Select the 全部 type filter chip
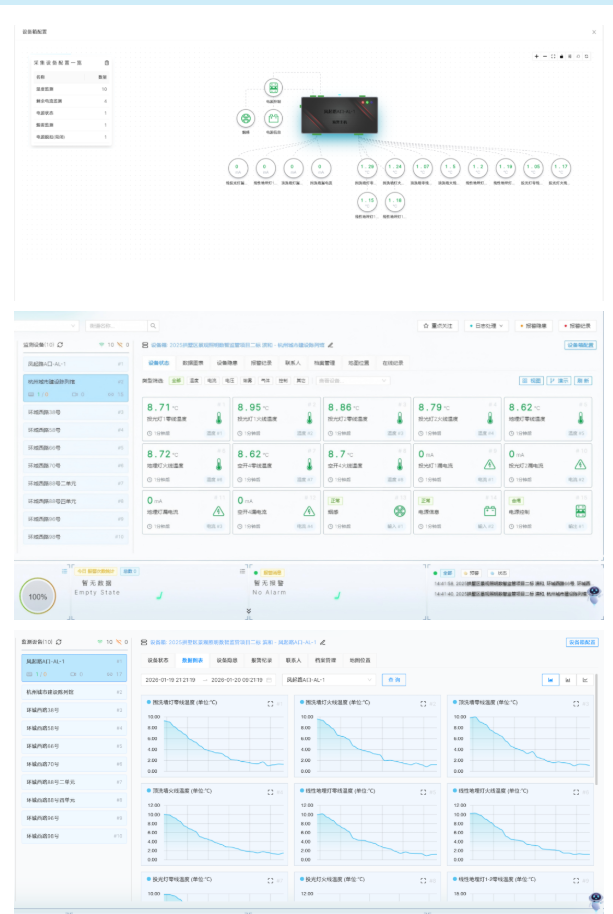This screenshot has height=914, width=613. [x=176, y=380]
